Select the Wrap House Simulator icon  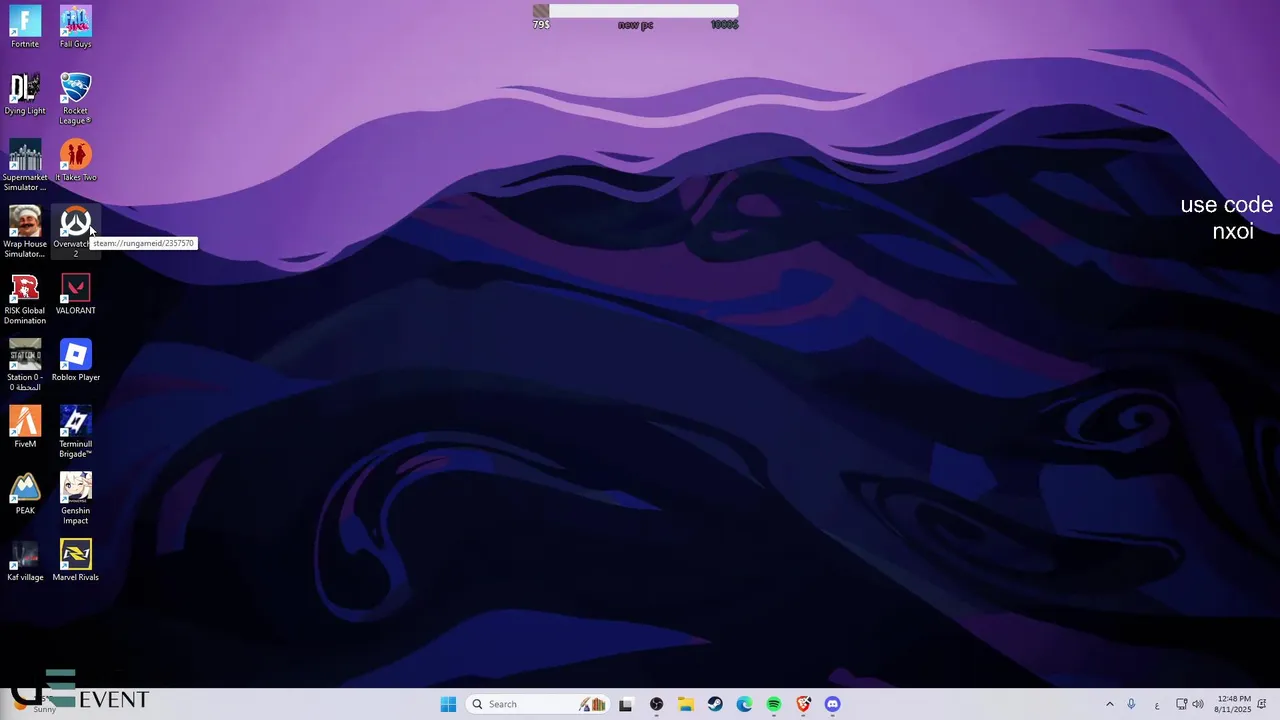point(25,232)
